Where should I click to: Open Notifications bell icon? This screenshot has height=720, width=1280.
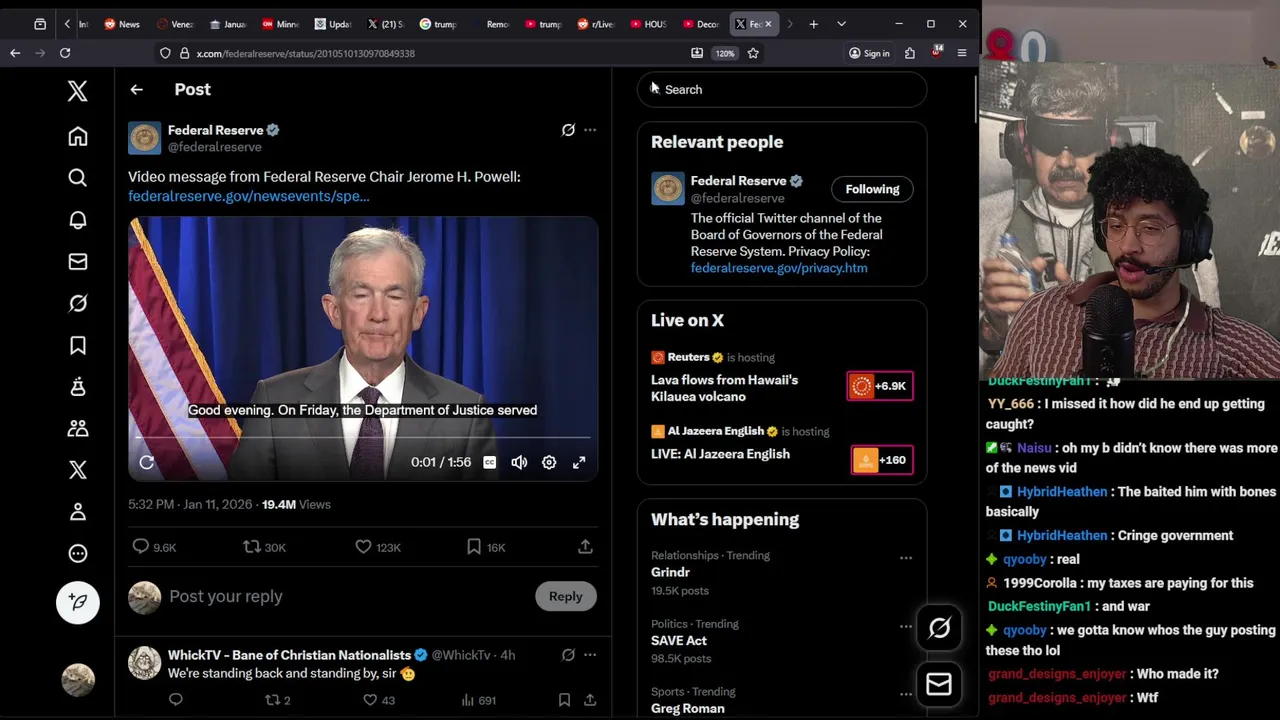[77, 220]
